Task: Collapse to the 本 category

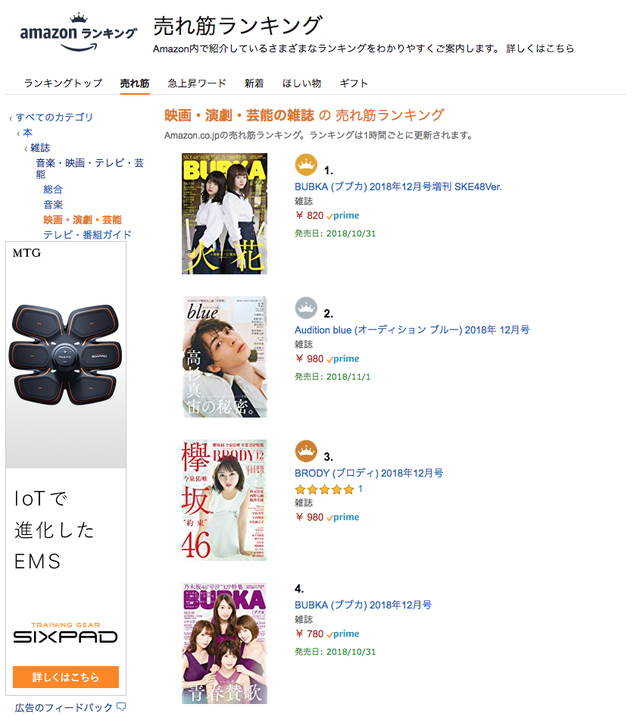Action: (28, 133)
